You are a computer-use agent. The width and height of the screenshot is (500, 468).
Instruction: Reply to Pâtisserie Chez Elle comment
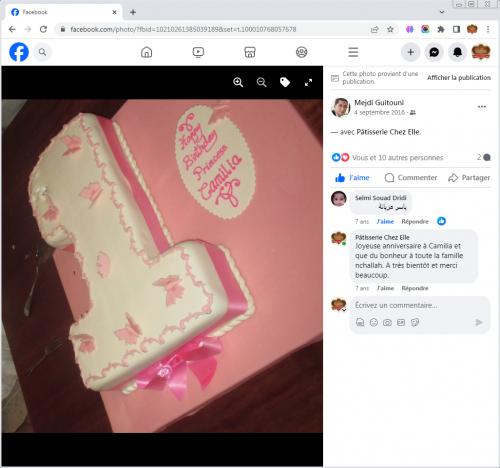coord(415,288)
